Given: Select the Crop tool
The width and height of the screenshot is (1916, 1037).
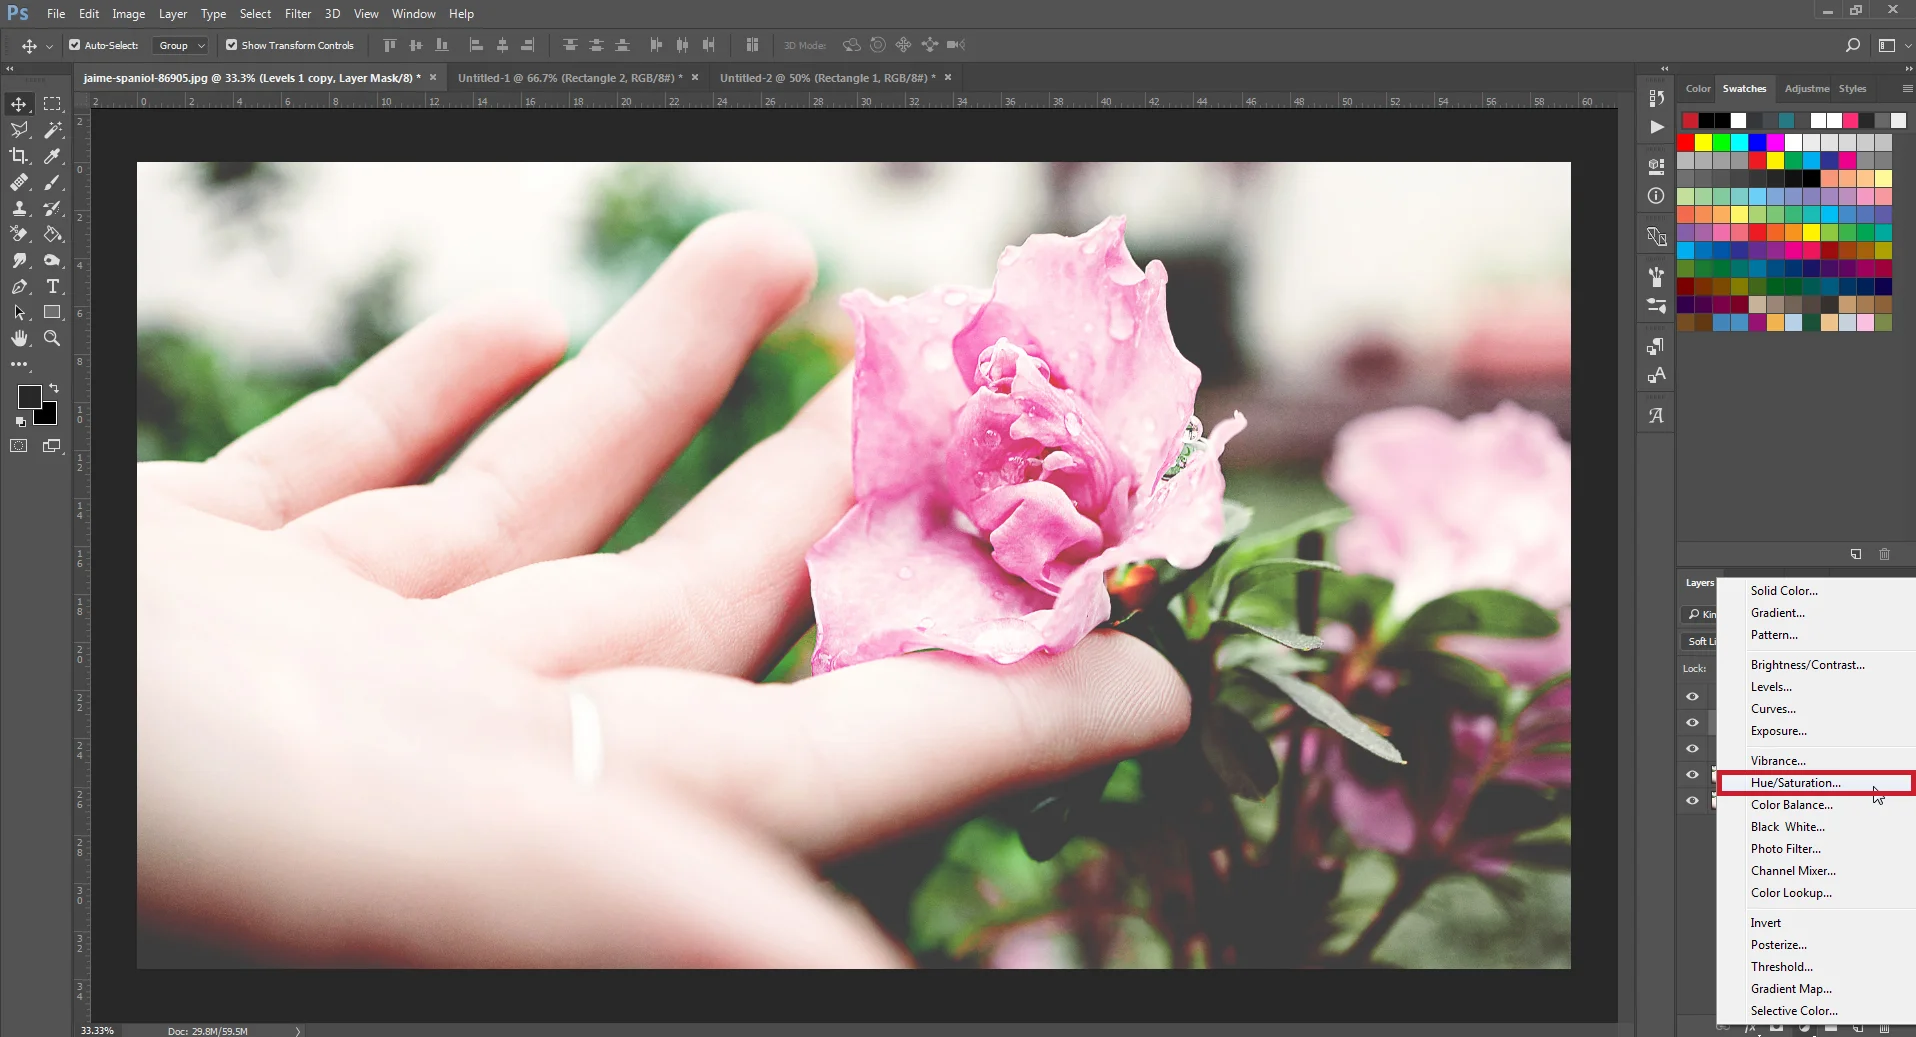Looking at the screenshot, I should (x=19, y=156).
